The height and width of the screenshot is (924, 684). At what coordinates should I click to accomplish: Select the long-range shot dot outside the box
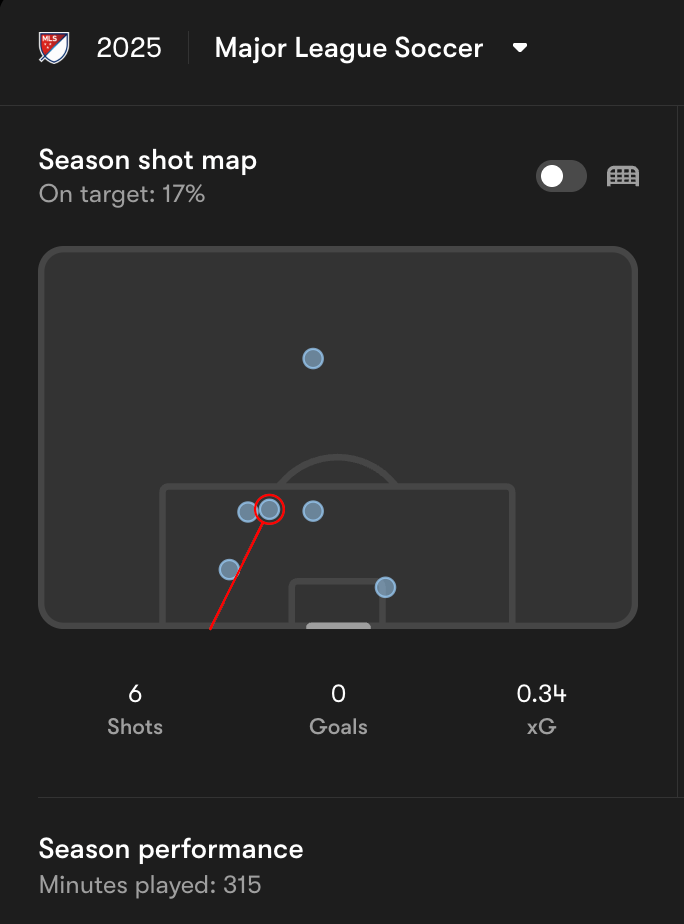pyautogui.click(x=313, y=358)
